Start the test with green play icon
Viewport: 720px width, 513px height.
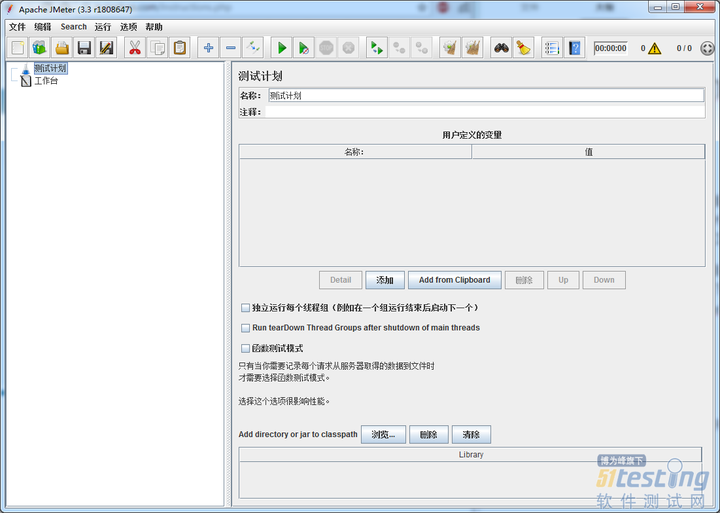tap(281, 48)
